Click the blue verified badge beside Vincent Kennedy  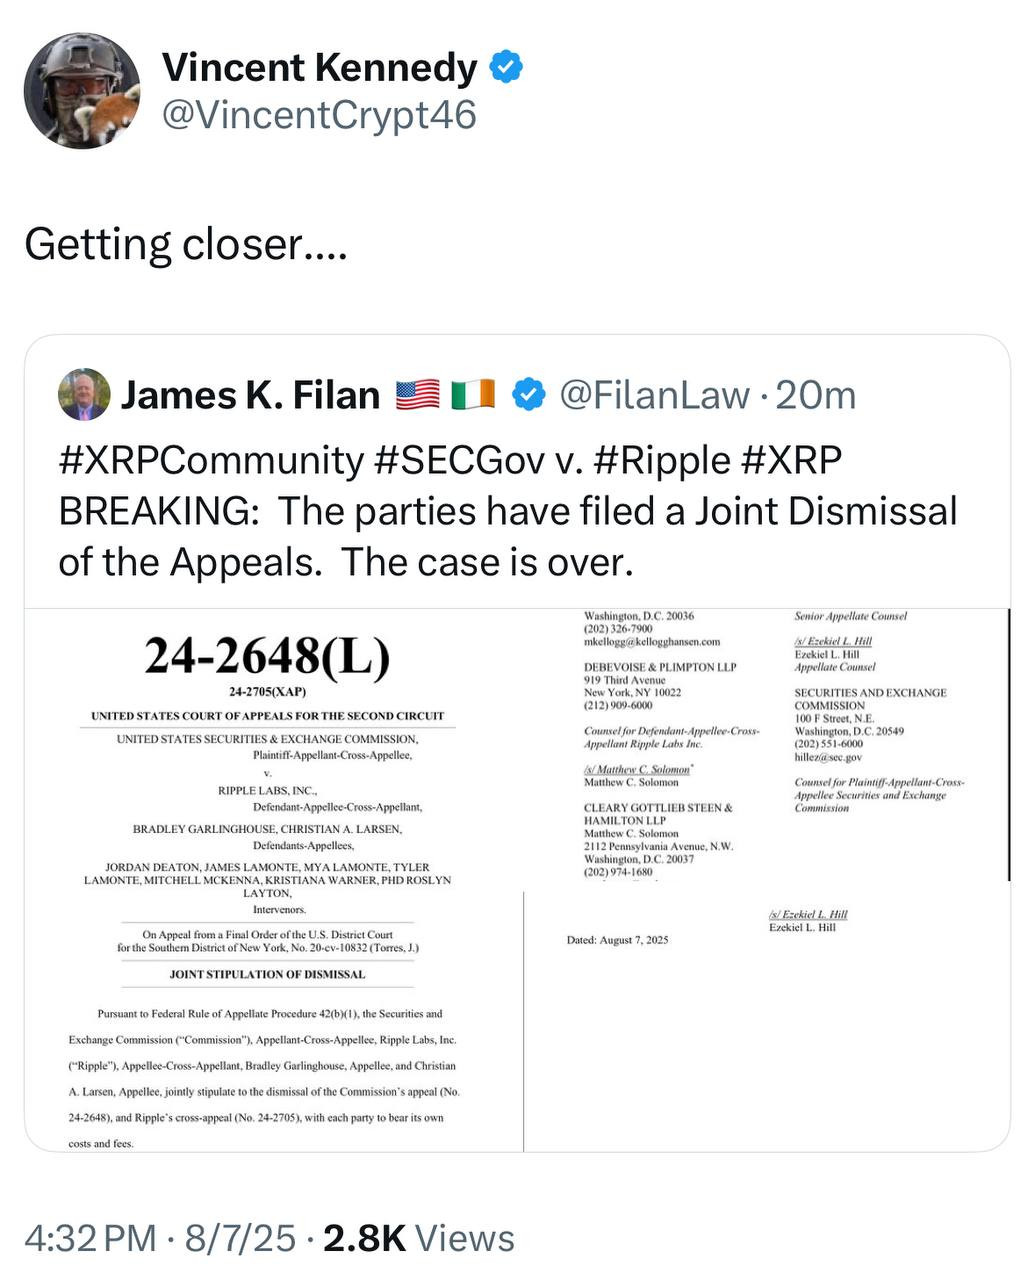click(x=507, y=68)
